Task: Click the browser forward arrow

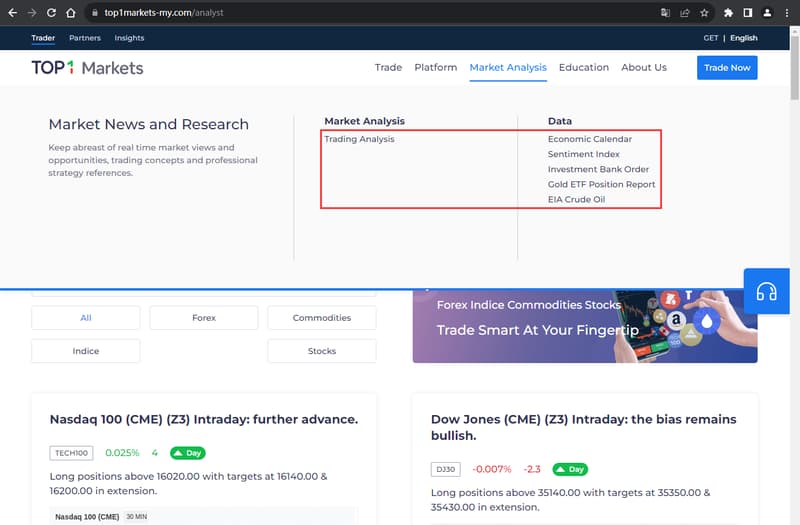Action: point(32,13)
